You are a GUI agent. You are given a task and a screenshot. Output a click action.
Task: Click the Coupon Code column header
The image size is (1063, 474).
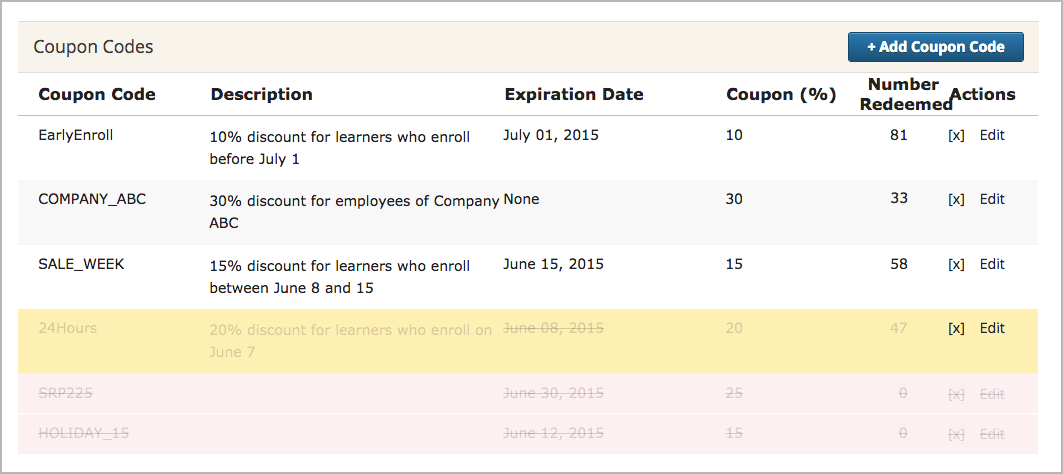tap(97, 95)
